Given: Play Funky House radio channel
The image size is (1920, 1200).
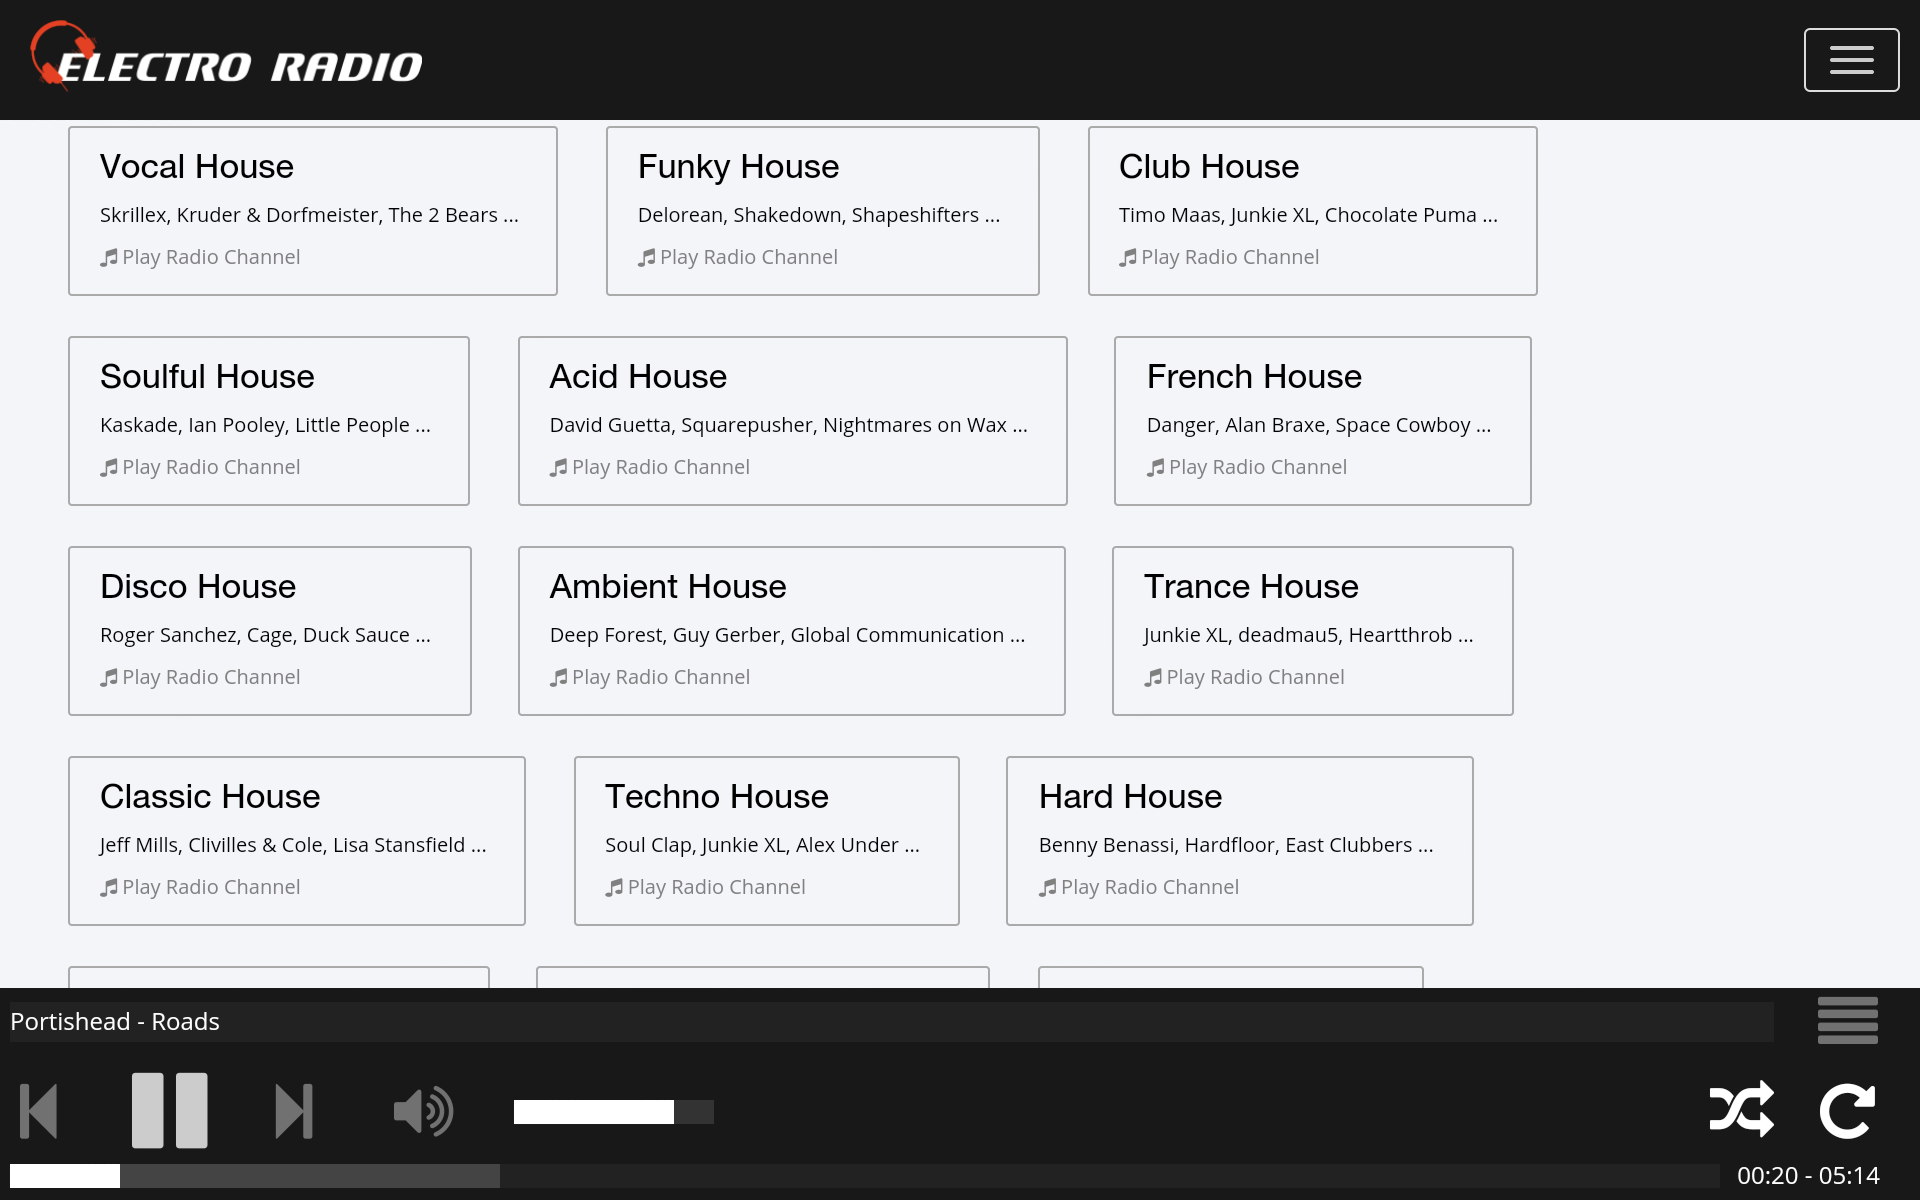Looking at the screenshot, I should click(738, 257).
